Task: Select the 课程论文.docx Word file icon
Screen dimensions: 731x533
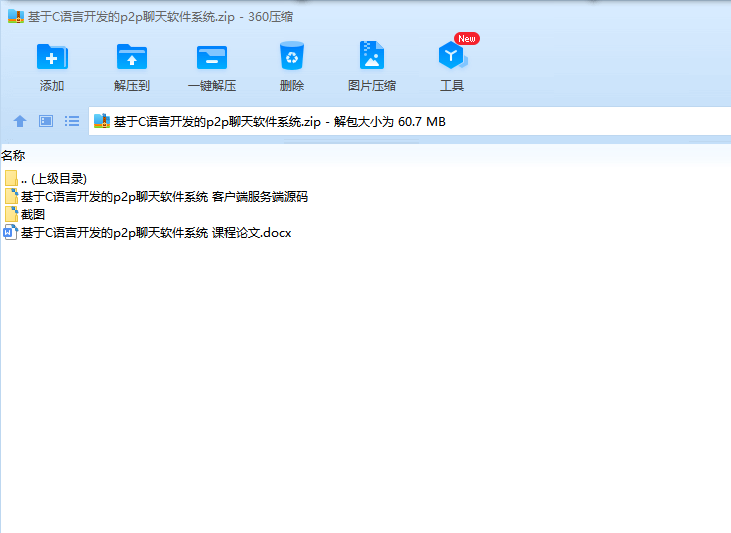Action: pyautogui.click(x=10, y=232)
